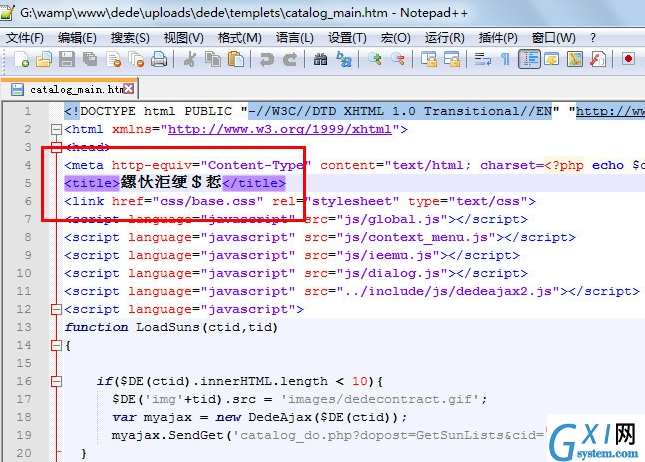Paste from clipboard with the toolbar paste icon
The image size is (645, 462).
click(x=236, y=59)
